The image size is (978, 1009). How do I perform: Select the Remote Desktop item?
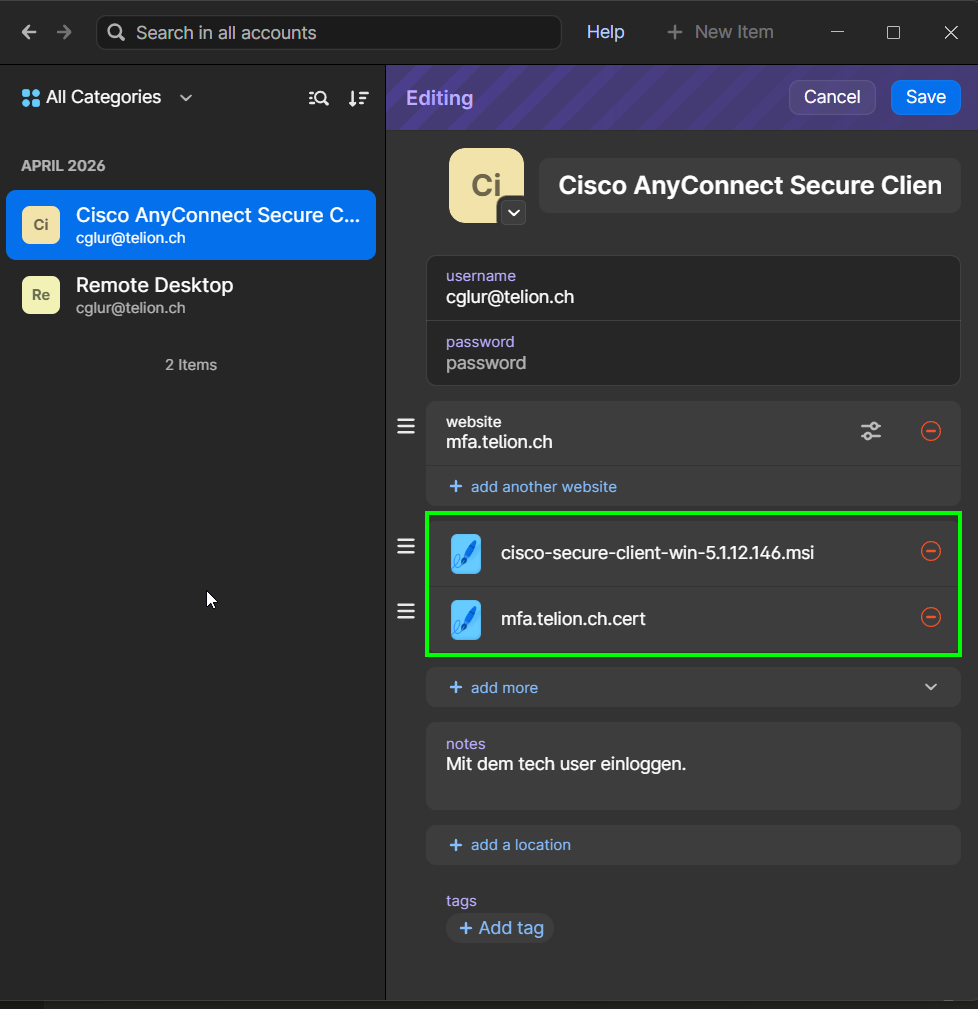point(191,295)
